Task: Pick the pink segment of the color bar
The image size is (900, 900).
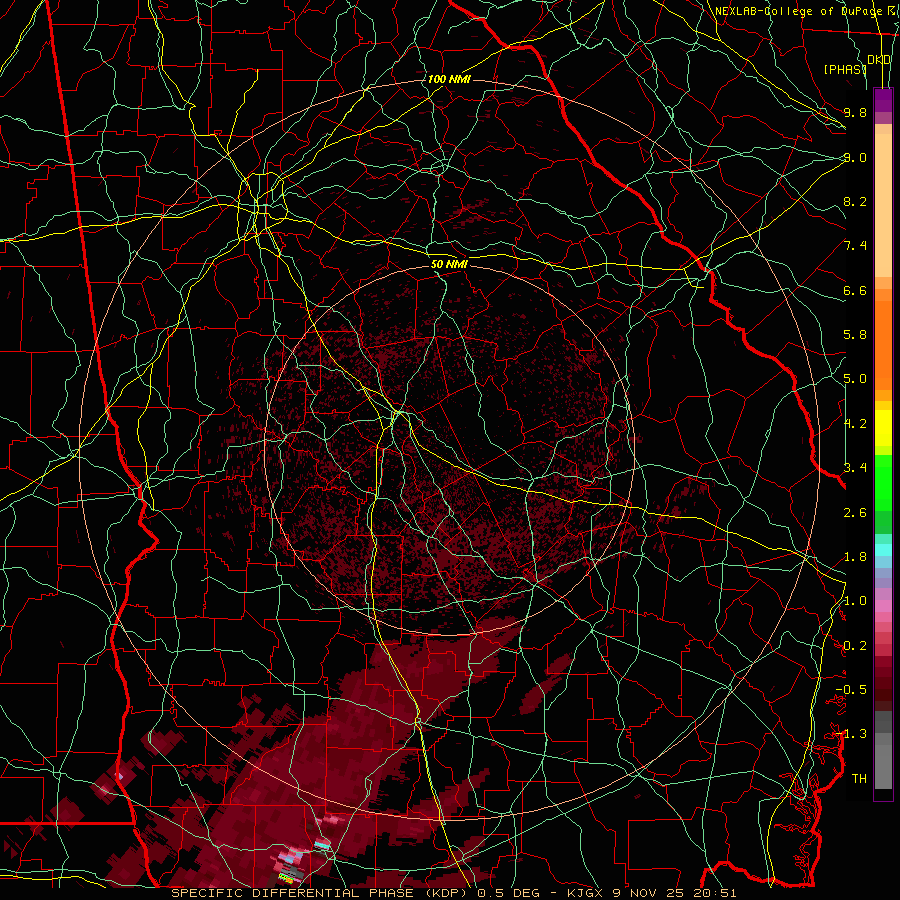Action: pos(883,606)
